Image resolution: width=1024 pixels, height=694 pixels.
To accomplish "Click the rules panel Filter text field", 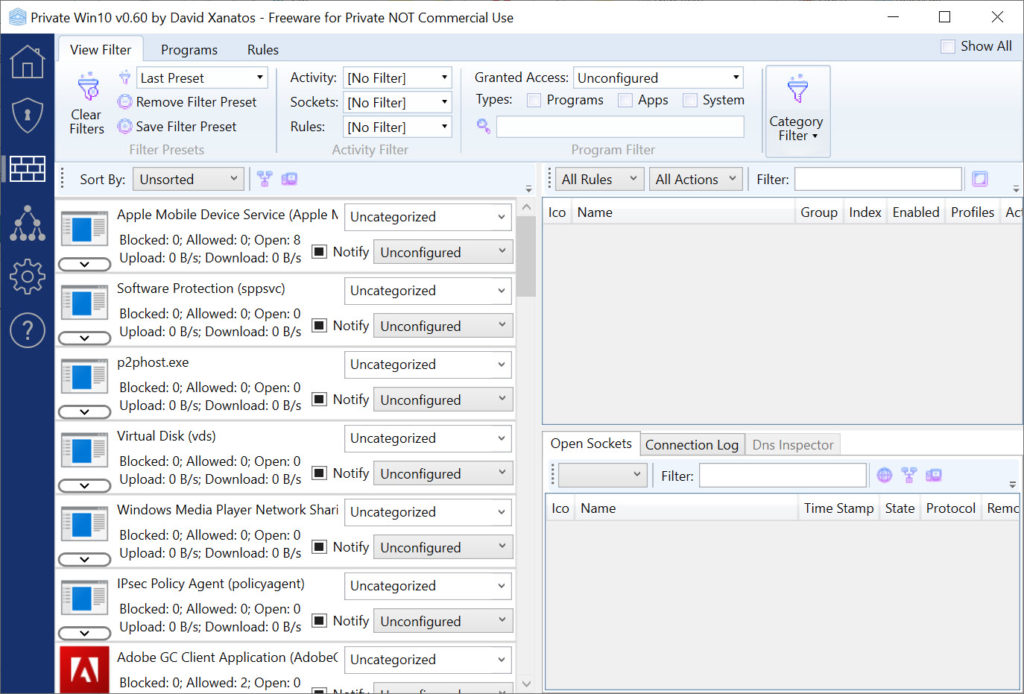I will 878,179.
